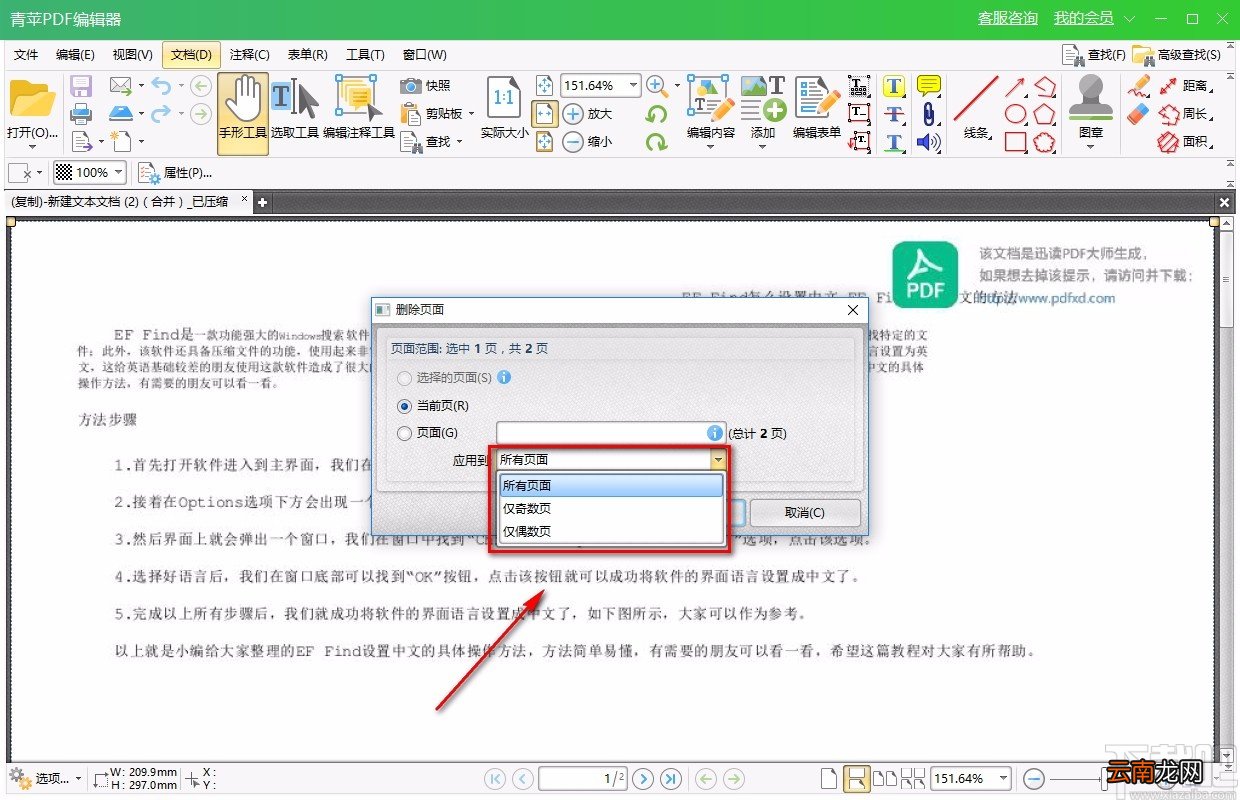Select the red oval shape tool
This screenshot has height=800, width=1240.
point(1015,114)
